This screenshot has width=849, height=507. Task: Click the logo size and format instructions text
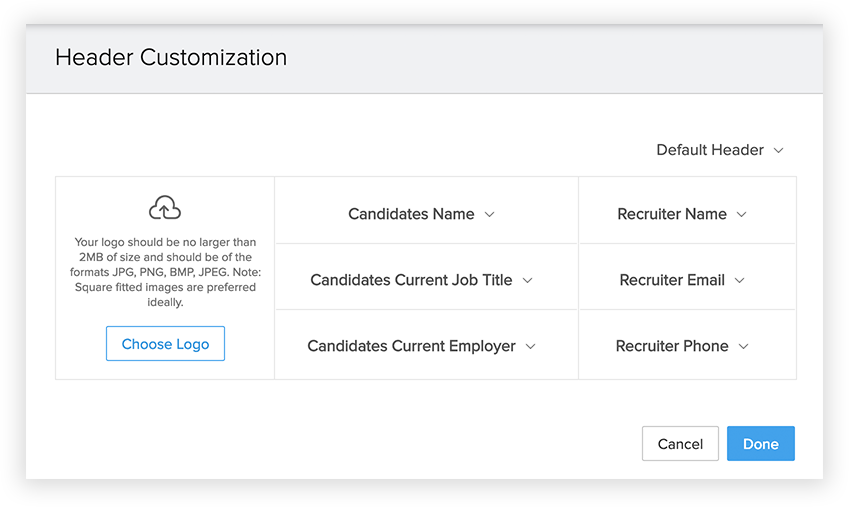click(165, 272)
